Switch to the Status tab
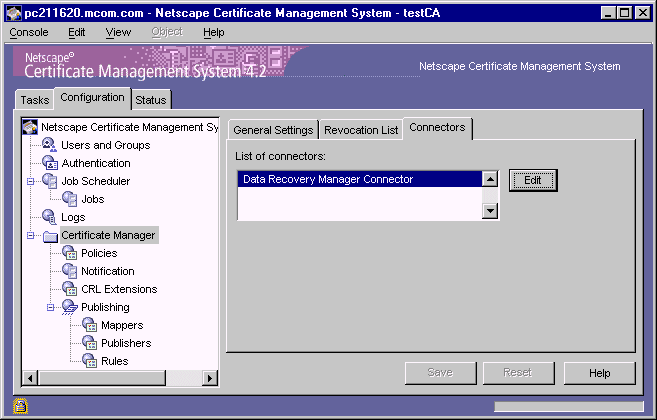 tap(151, 100)
